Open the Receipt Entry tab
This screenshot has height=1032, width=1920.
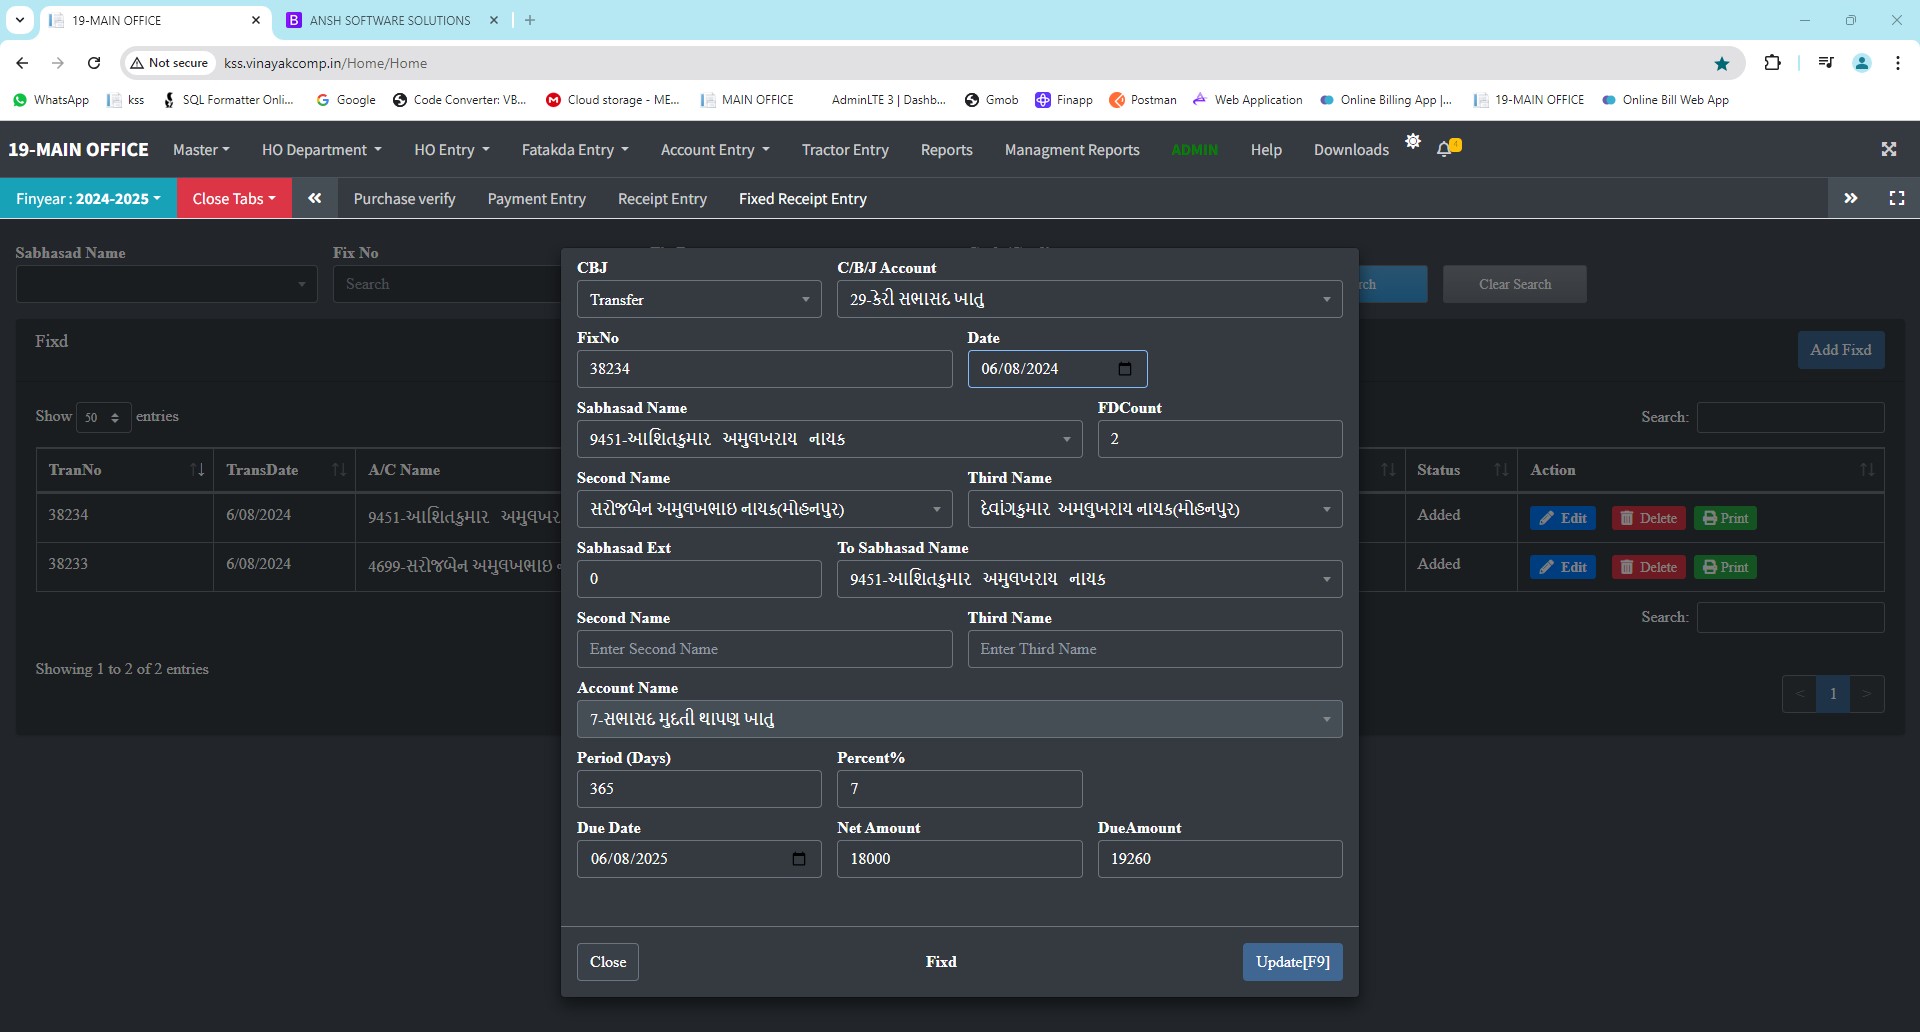[662, 198]
